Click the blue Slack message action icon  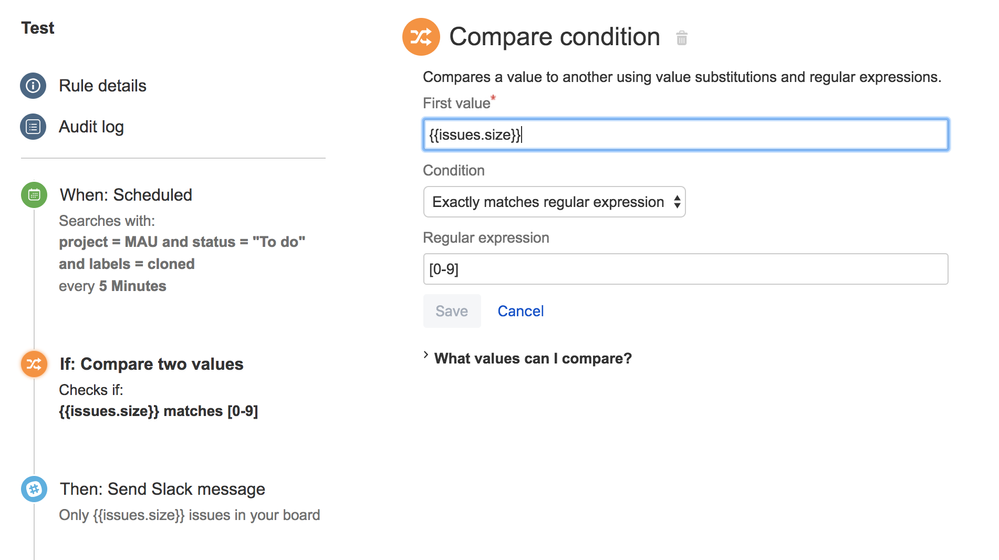click(x=34, y=489)
